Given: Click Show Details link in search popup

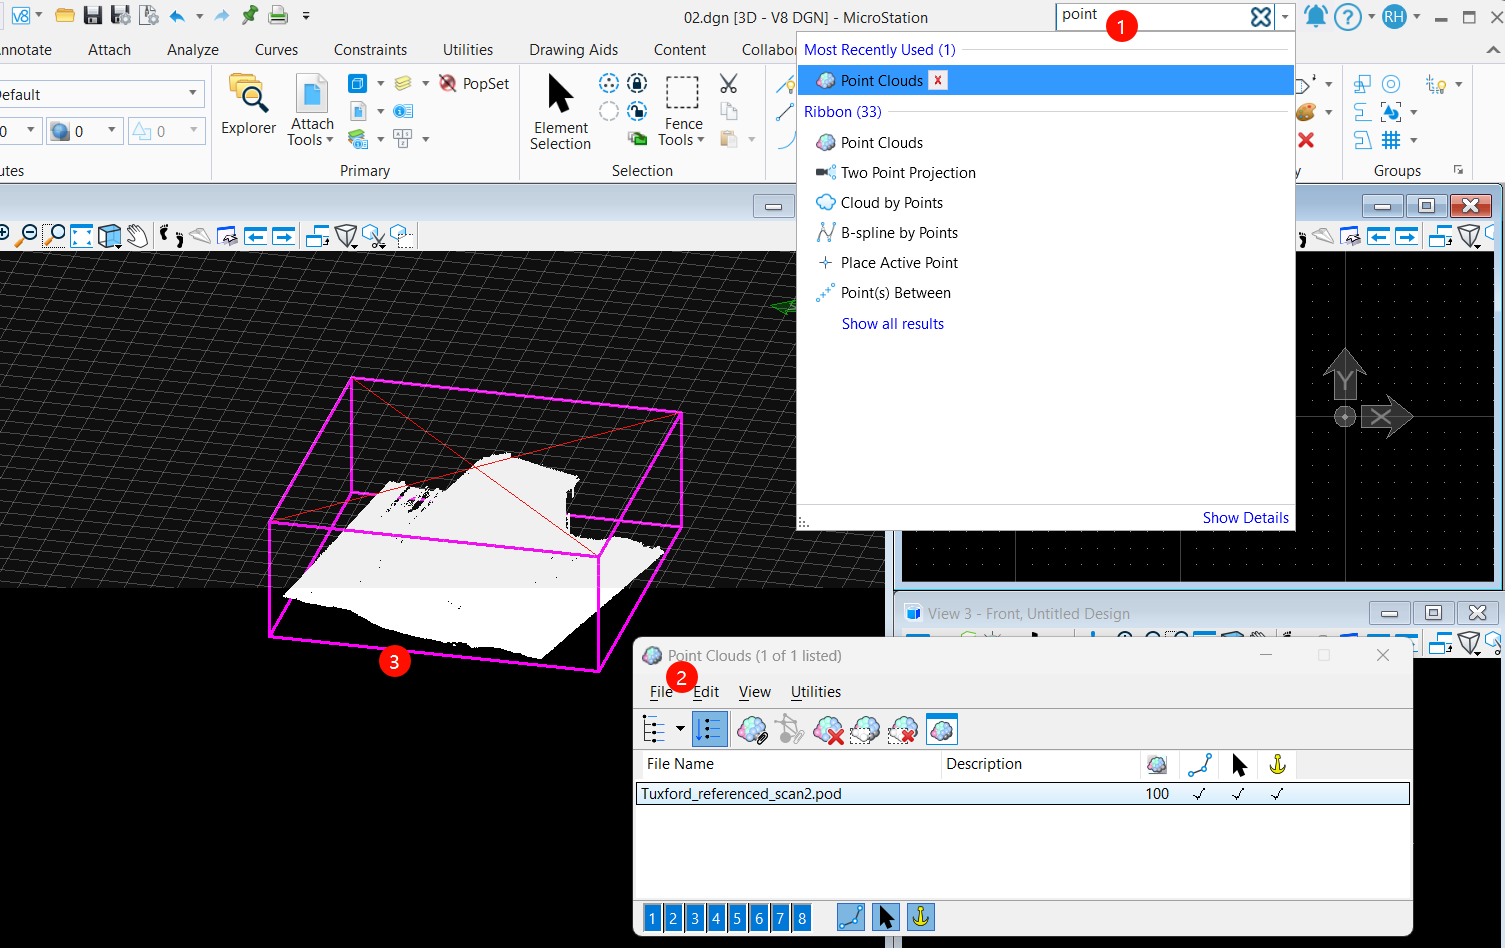Looking at the screenshot, I should [x=1246, y=518].
